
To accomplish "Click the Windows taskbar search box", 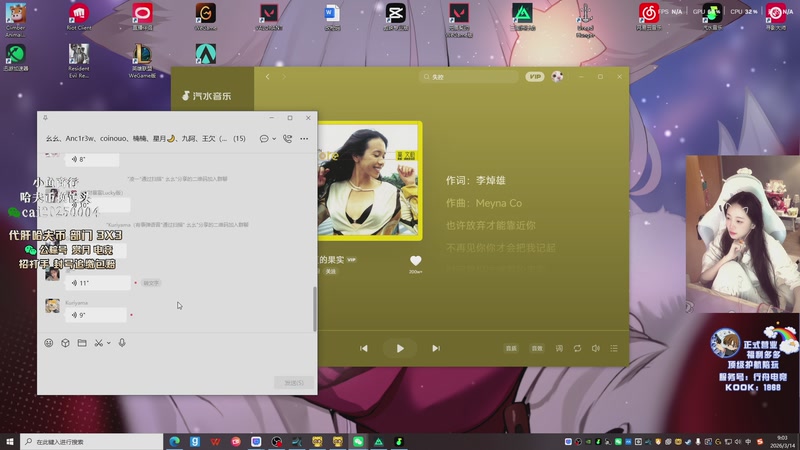I will click(92, 442).
